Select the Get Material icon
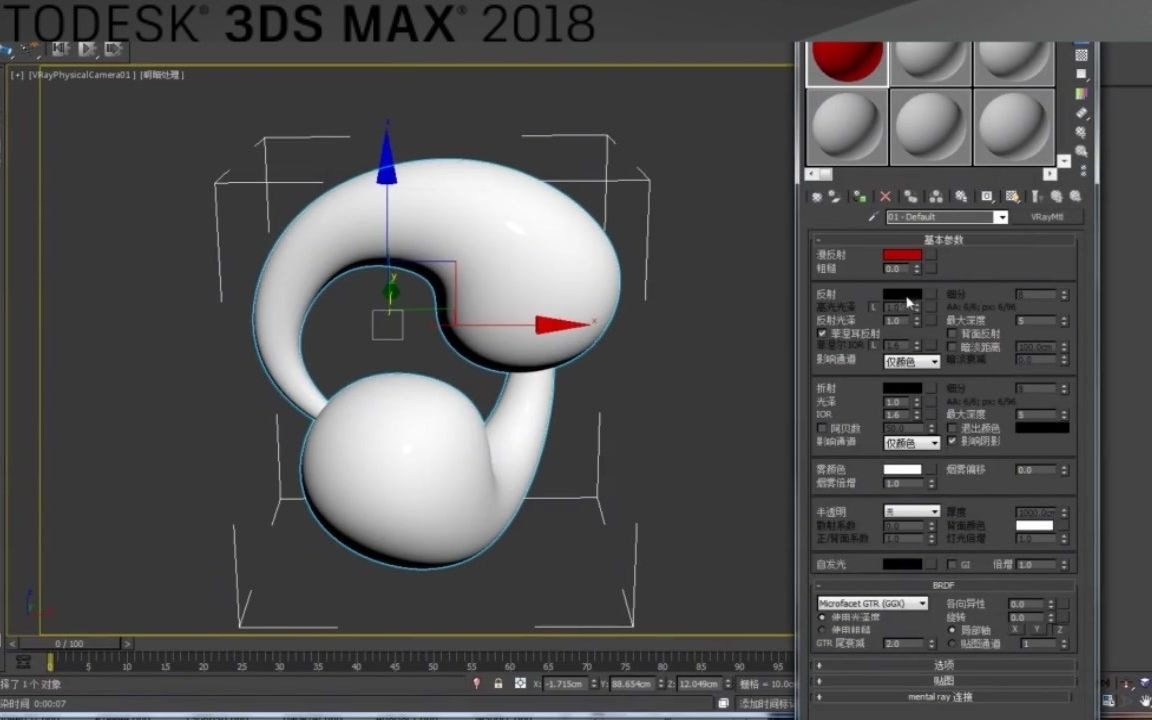This screenshot has height=720, width=1152. [x=815, y=196]
